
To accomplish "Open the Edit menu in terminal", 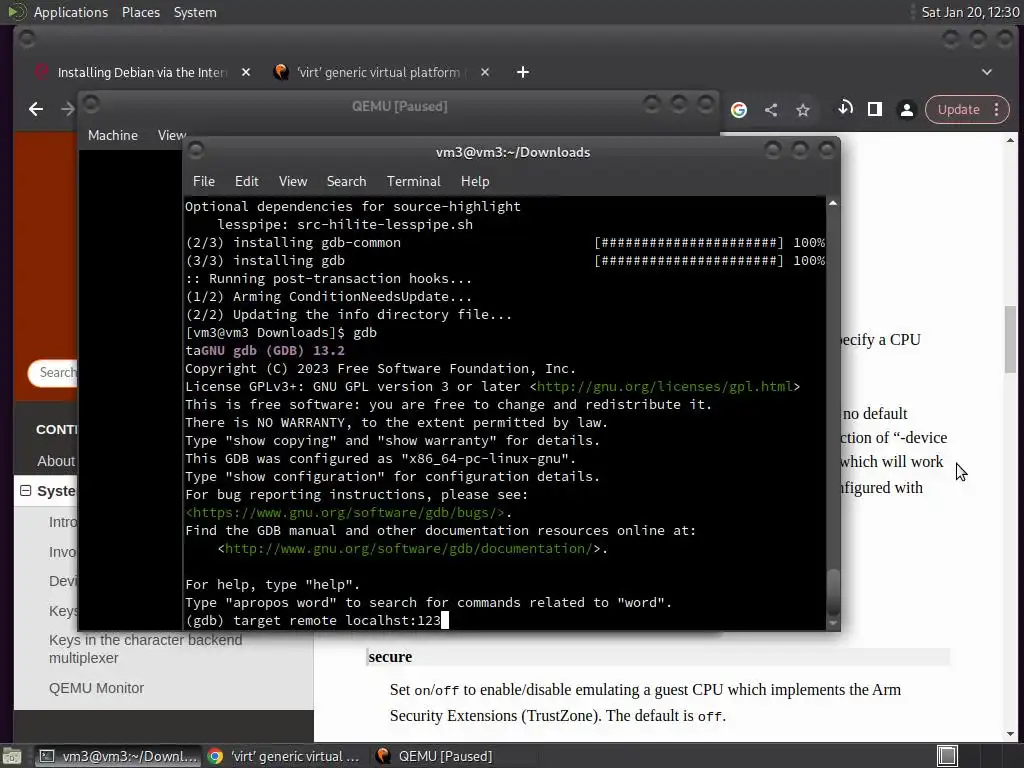I will (x=246, y=181).
